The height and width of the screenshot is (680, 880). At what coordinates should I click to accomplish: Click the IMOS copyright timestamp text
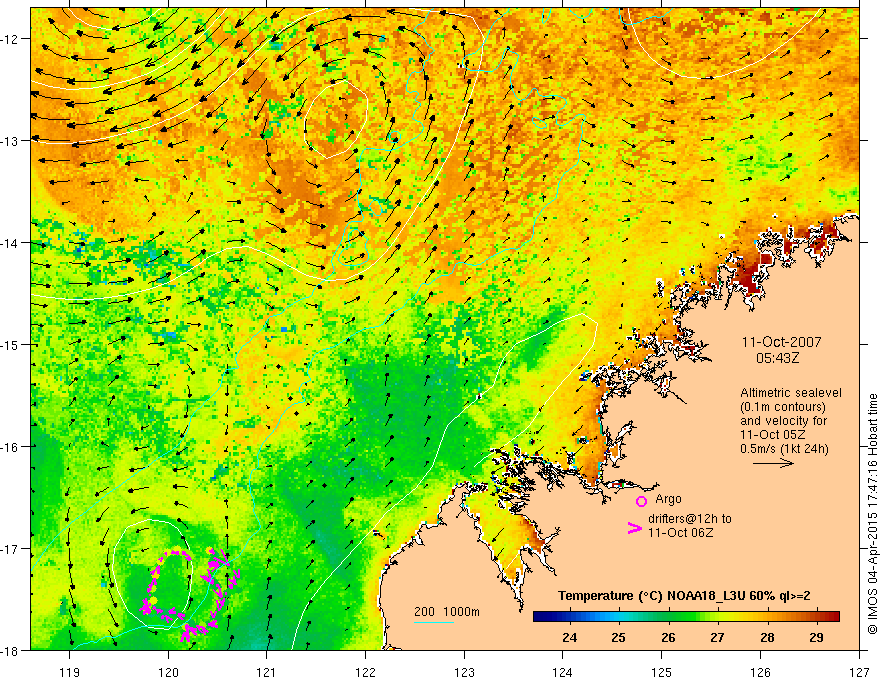coord(872,515)
